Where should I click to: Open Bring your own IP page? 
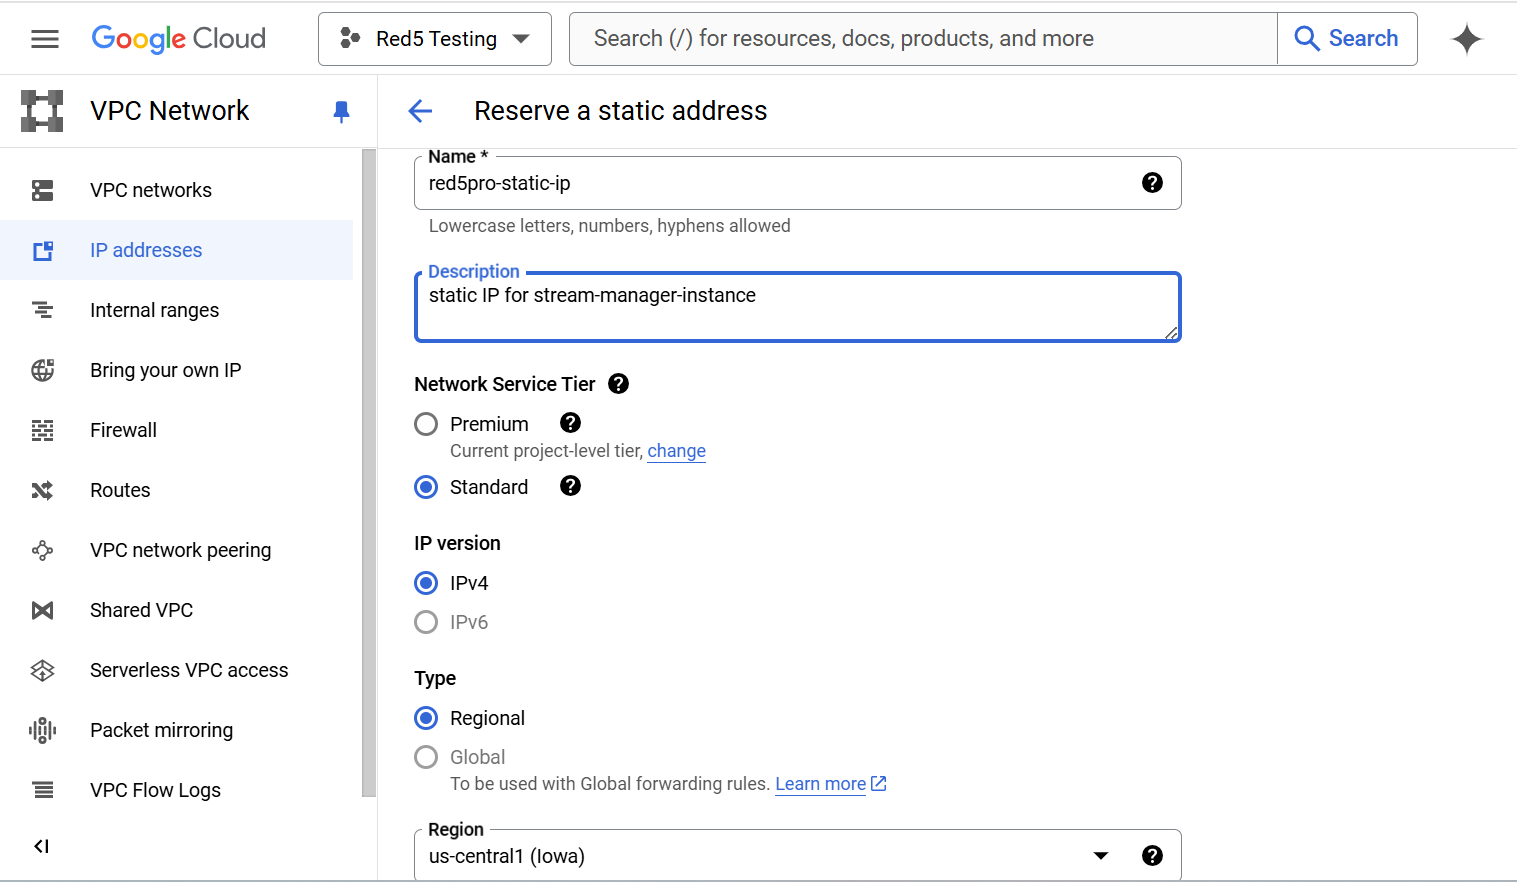(x=176, y=370)
